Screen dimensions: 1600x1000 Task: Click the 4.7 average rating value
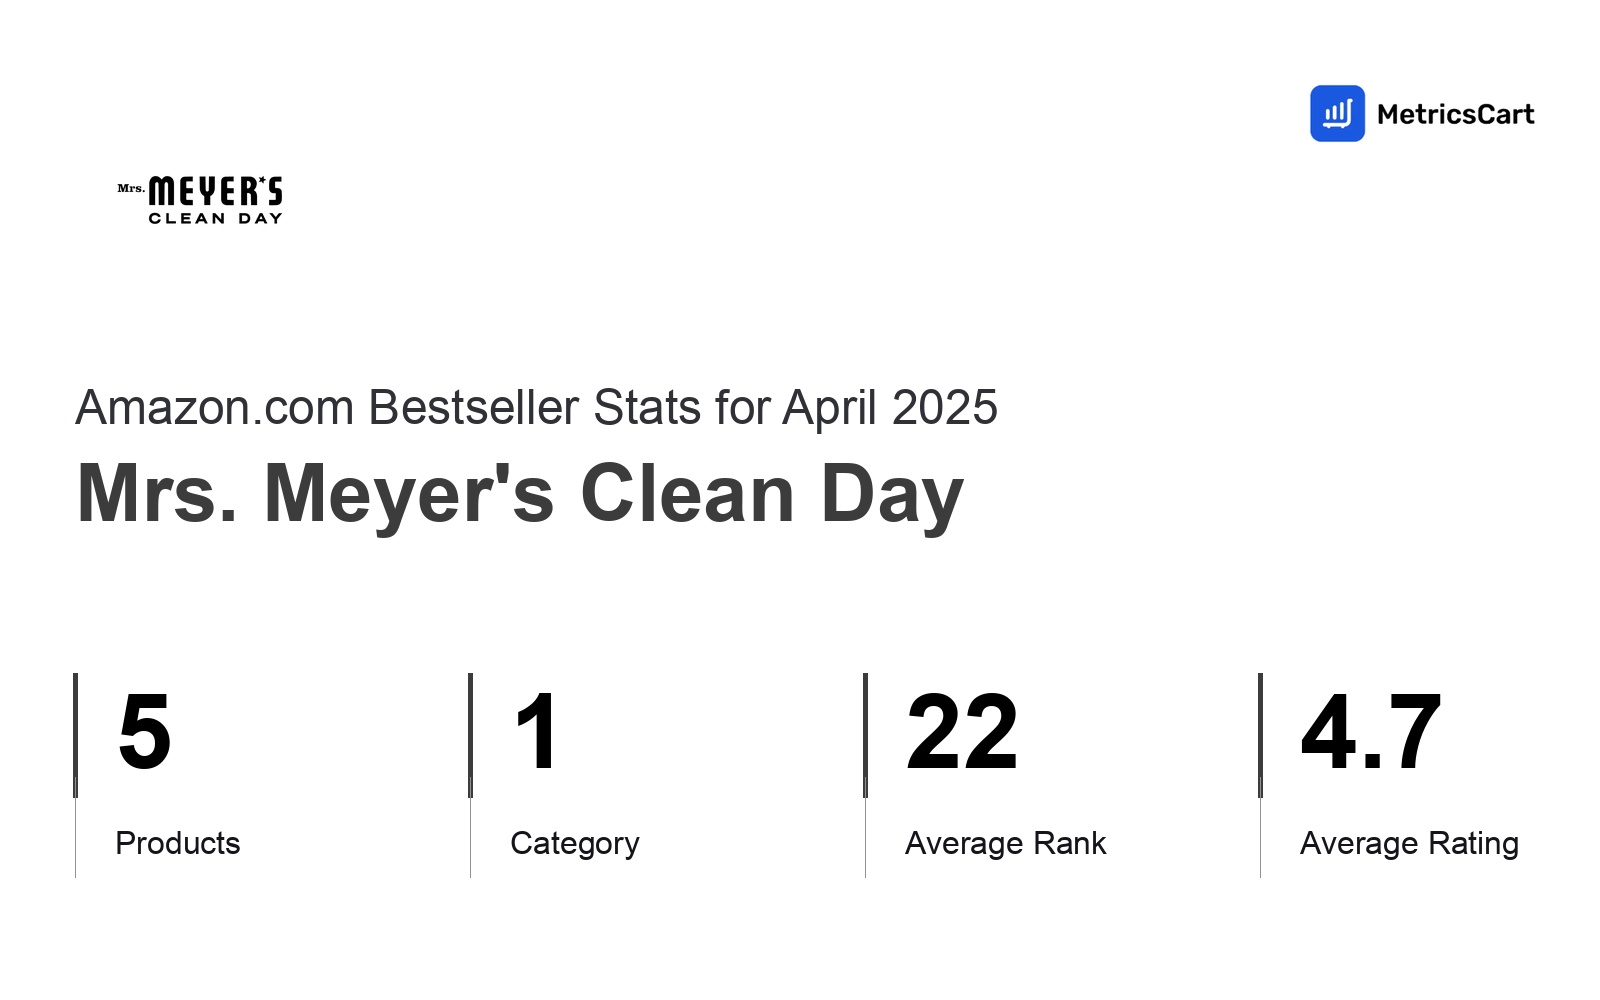1371,732
